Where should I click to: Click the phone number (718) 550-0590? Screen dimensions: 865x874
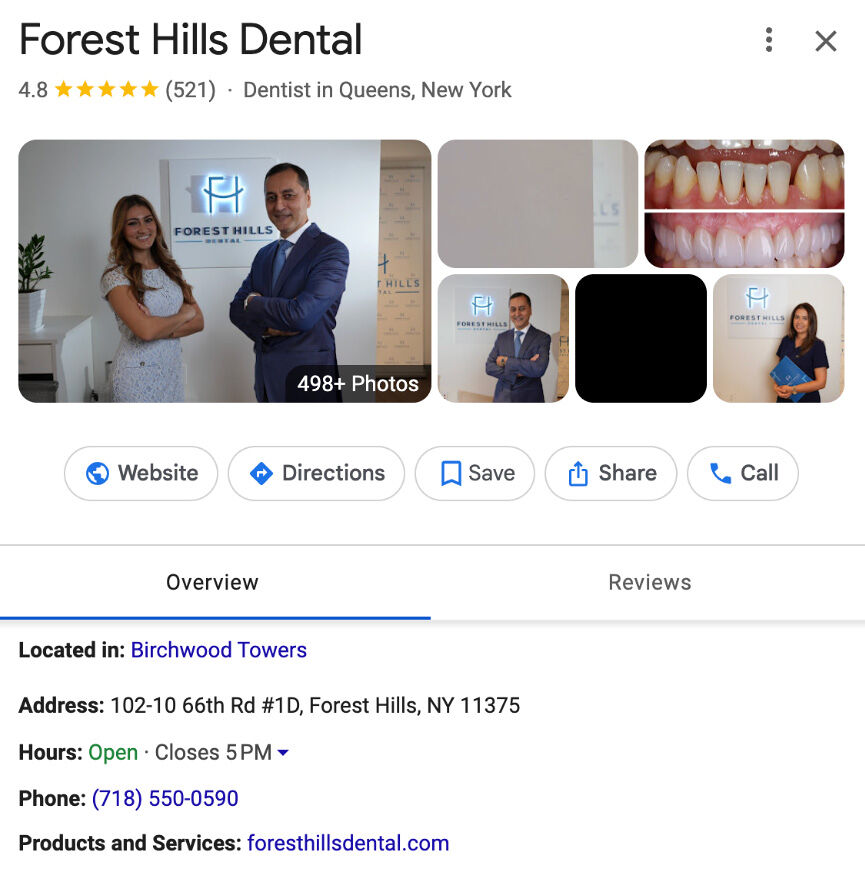pyautogui.click(x=165, y=798)
